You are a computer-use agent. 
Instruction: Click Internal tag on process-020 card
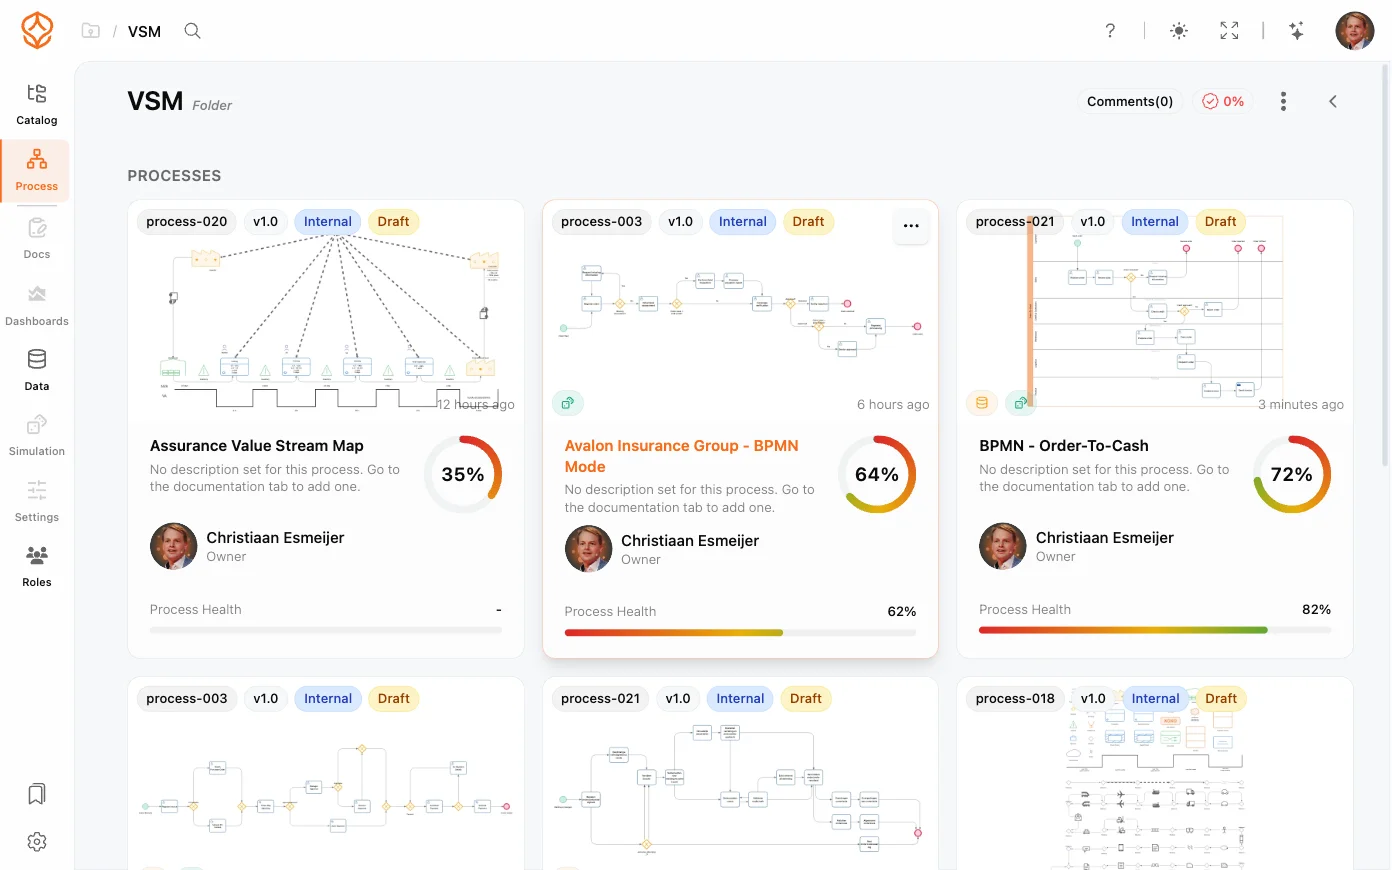(x=328, y=222)
